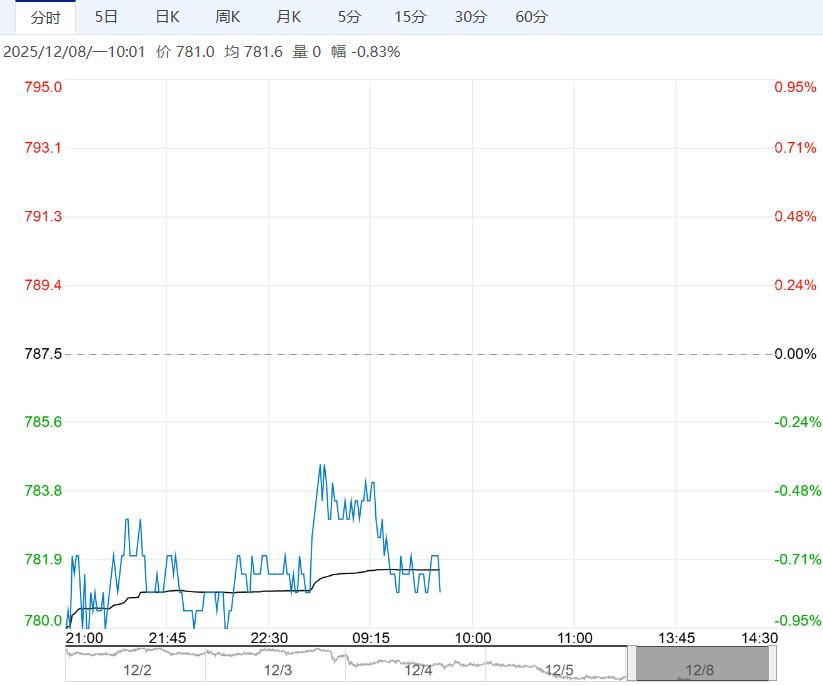The width and height of the screenshot is (823, 685).
Task: Click the 14:30 label at chart right edge
Action: tap(758, 636)
